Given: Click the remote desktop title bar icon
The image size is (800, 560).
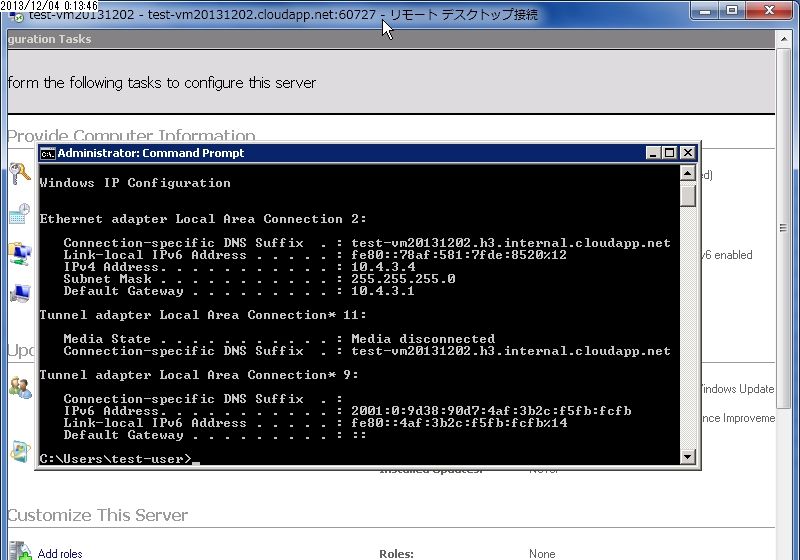Looking at the screenshot, I should pos(17,16).
